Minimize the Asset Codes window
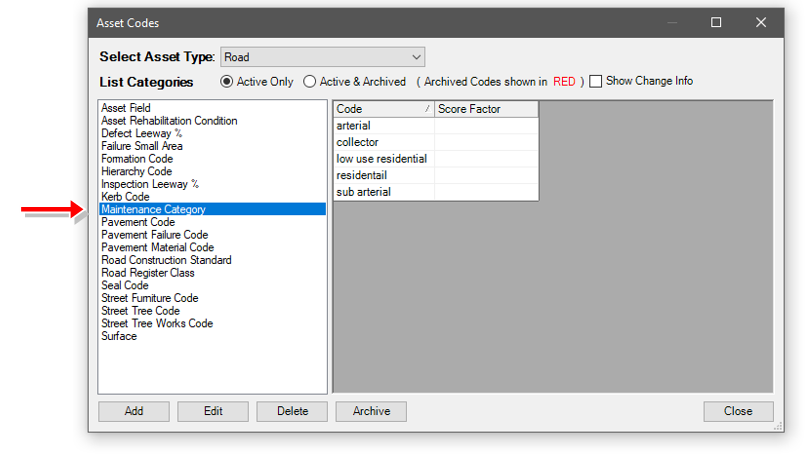 pos(670,22)
